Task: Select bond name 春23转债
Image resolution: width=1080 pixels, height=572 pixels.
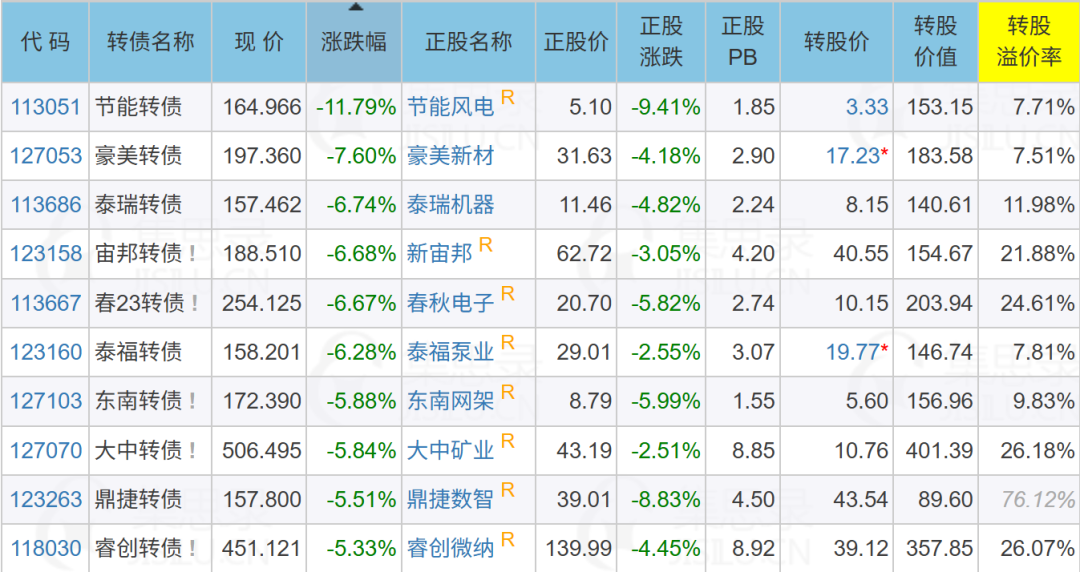Action: tap(140, 303)
